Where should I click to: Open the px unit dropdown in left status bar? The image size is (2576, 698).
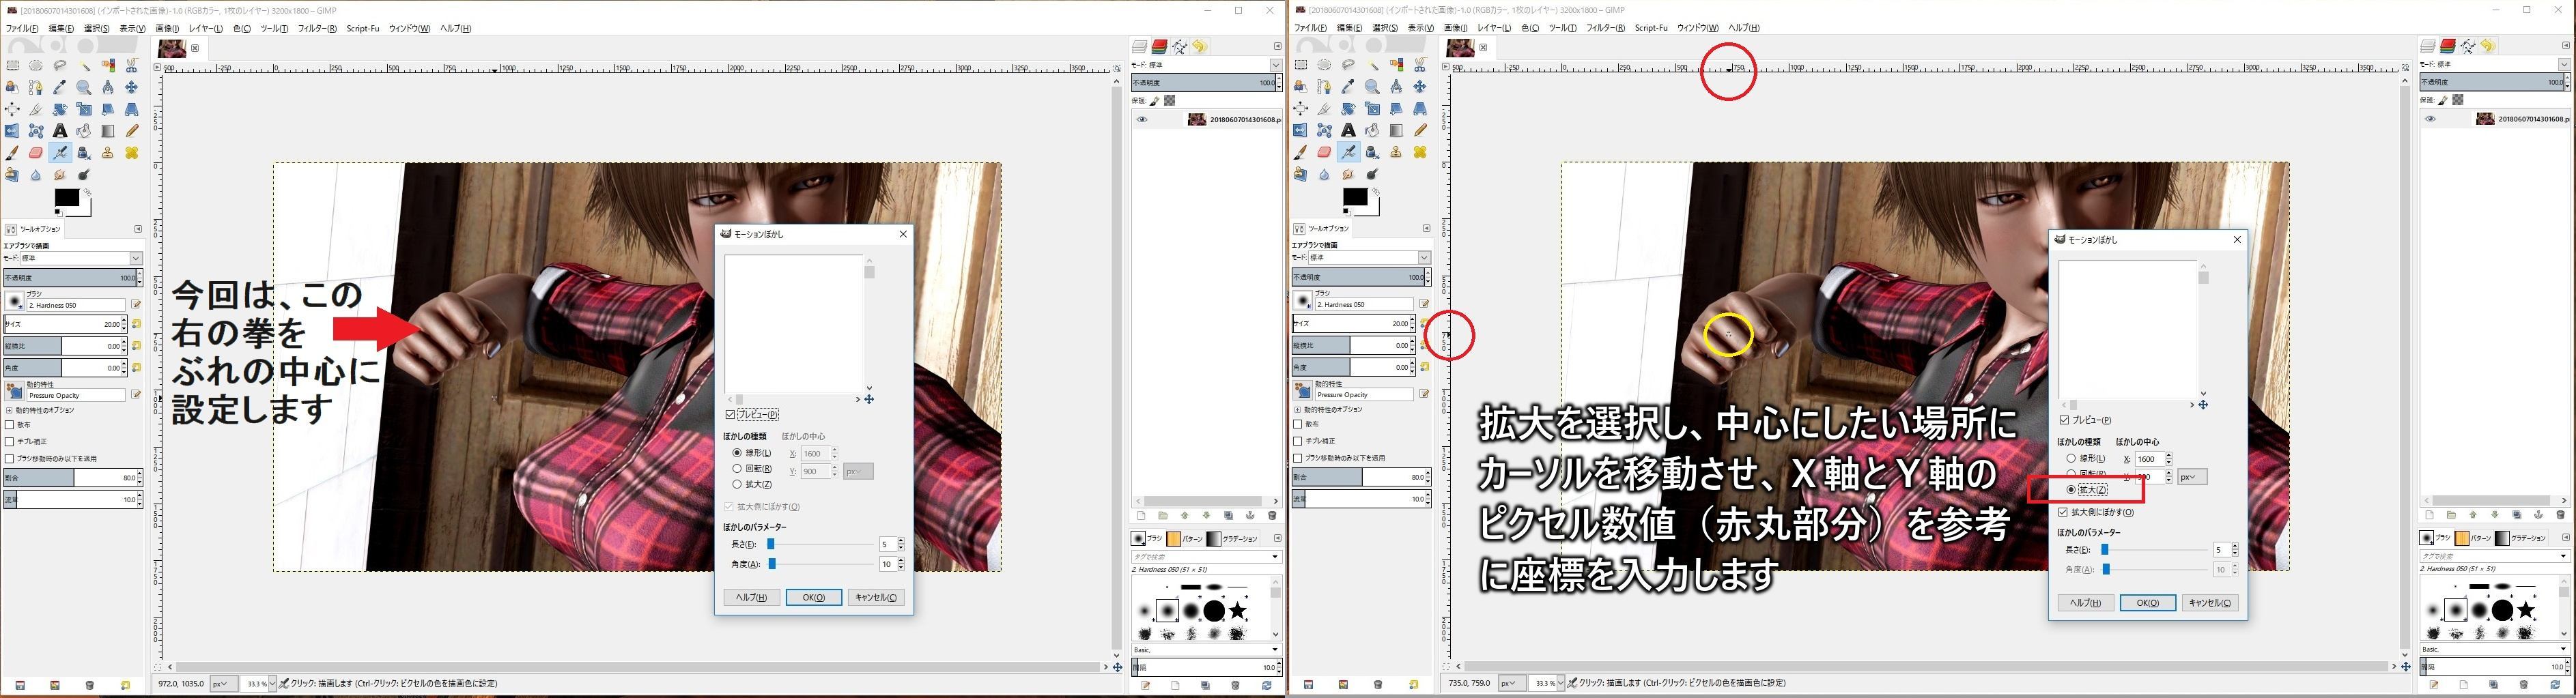tap(223, 684)
